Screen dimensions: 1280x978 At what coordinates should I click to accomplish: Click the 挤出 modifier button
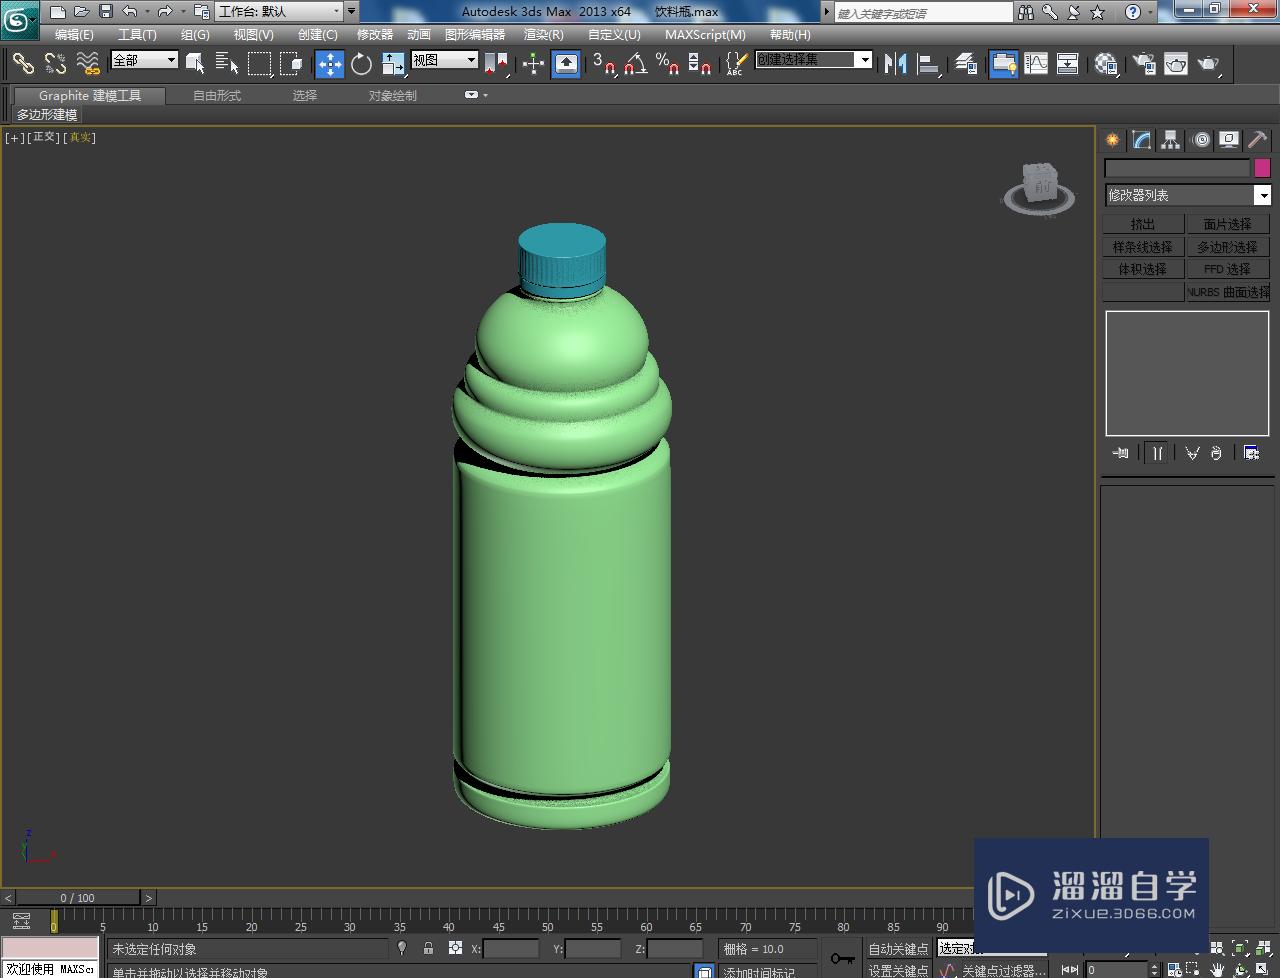(1143, 224)
